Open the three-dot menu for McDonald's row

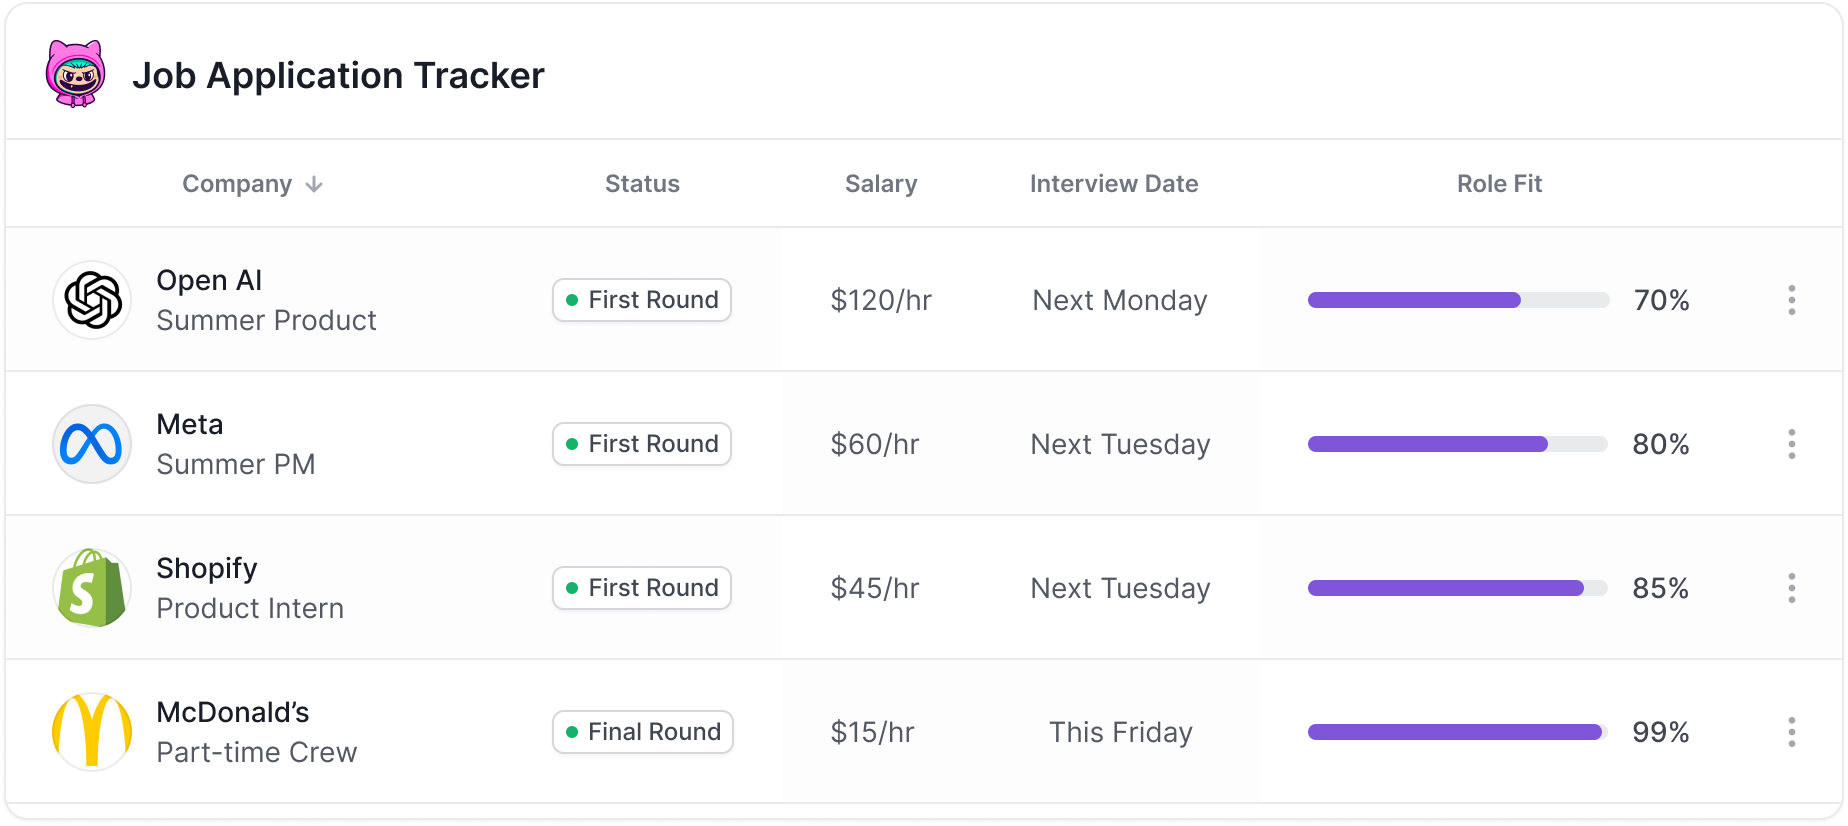click(x=1791, y=732)
